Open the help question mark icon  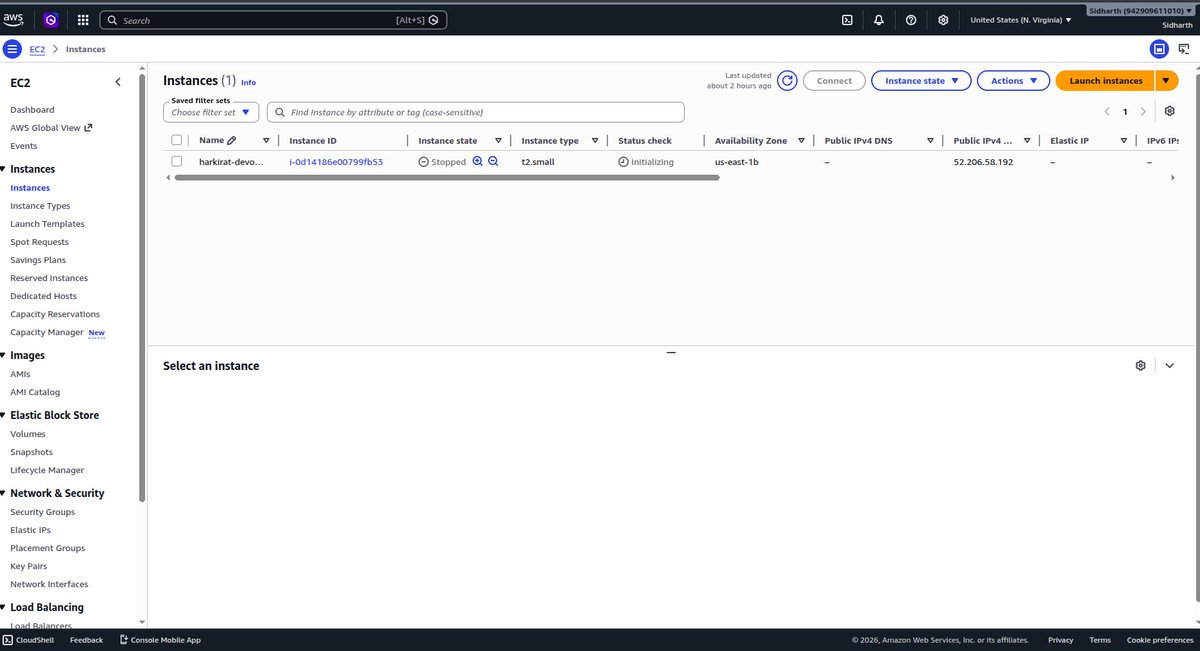coord(911,19)
